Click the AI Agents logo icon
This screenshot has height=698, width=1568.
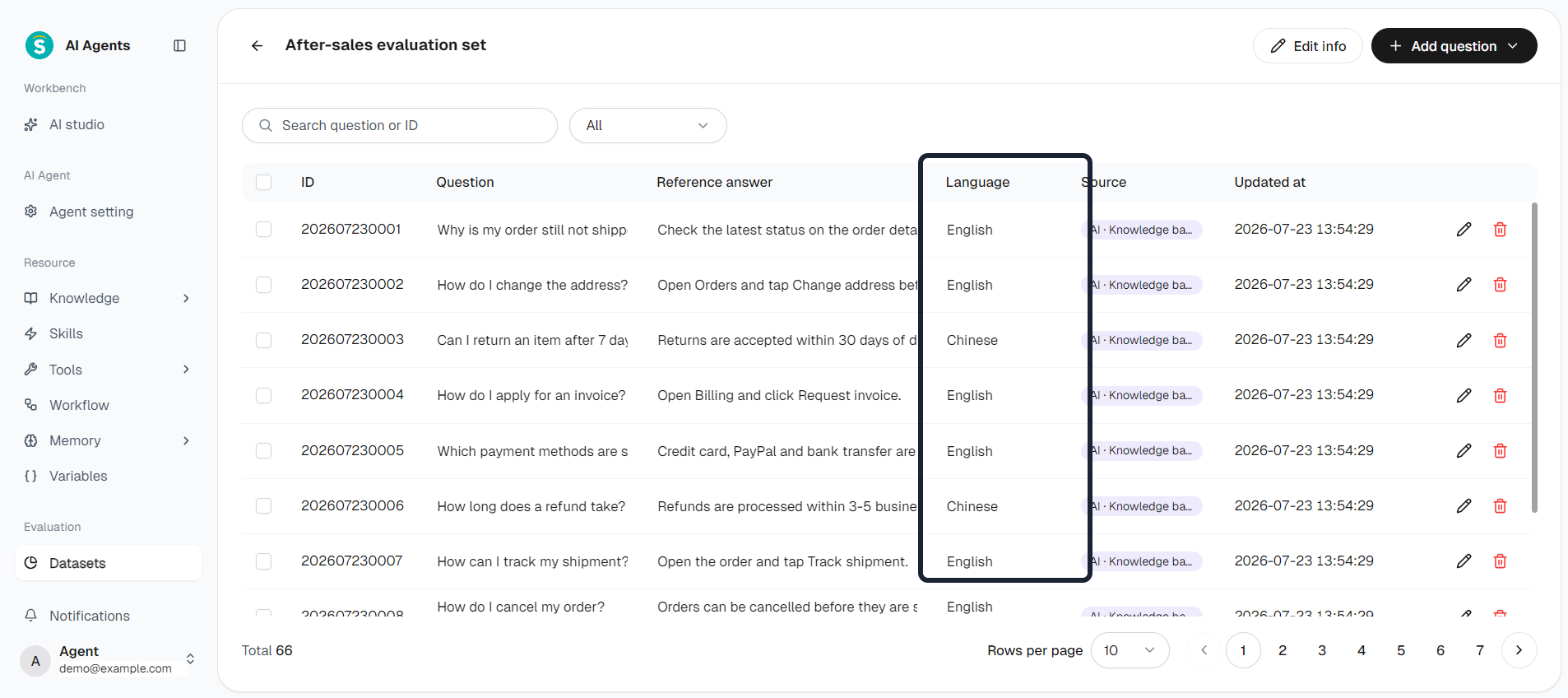[x=39, y=45]
